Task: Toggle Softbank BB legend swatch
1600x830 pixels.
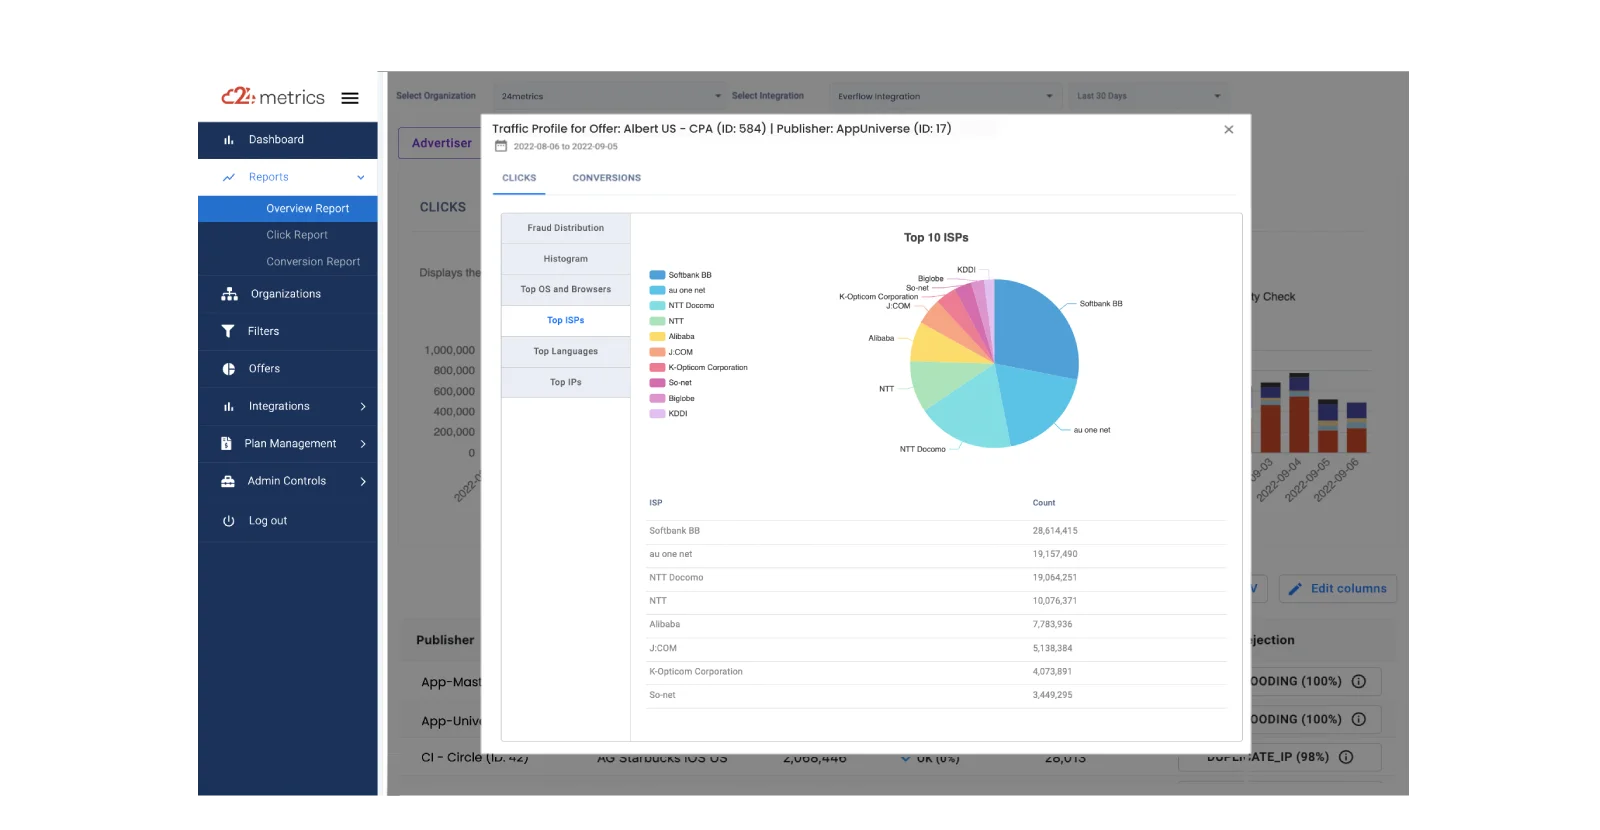Action: [x=657, y=275]
